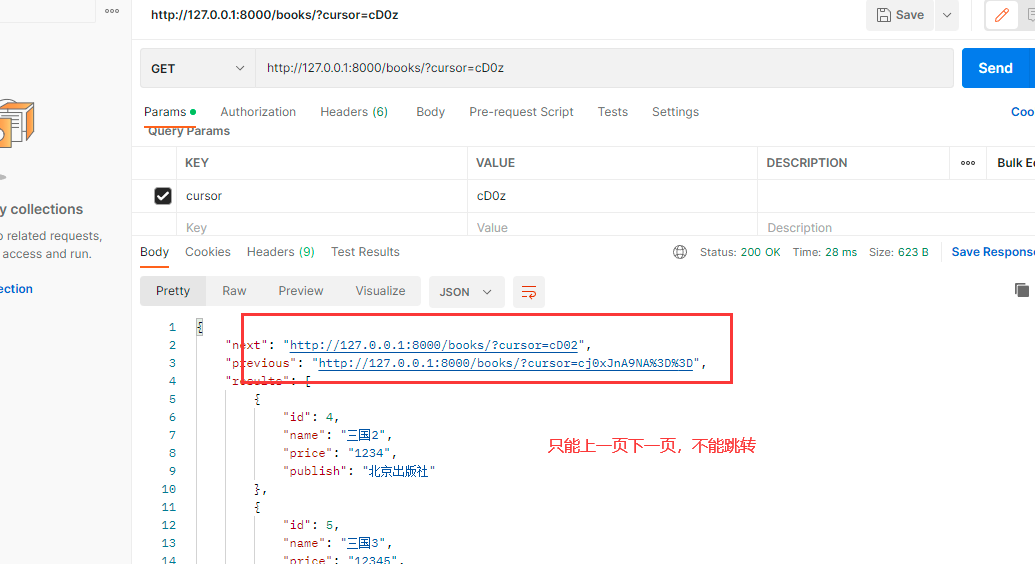Open the GET method dropdown
The height and width of the screenshot is (564, 1035).
tap(198, 68)
